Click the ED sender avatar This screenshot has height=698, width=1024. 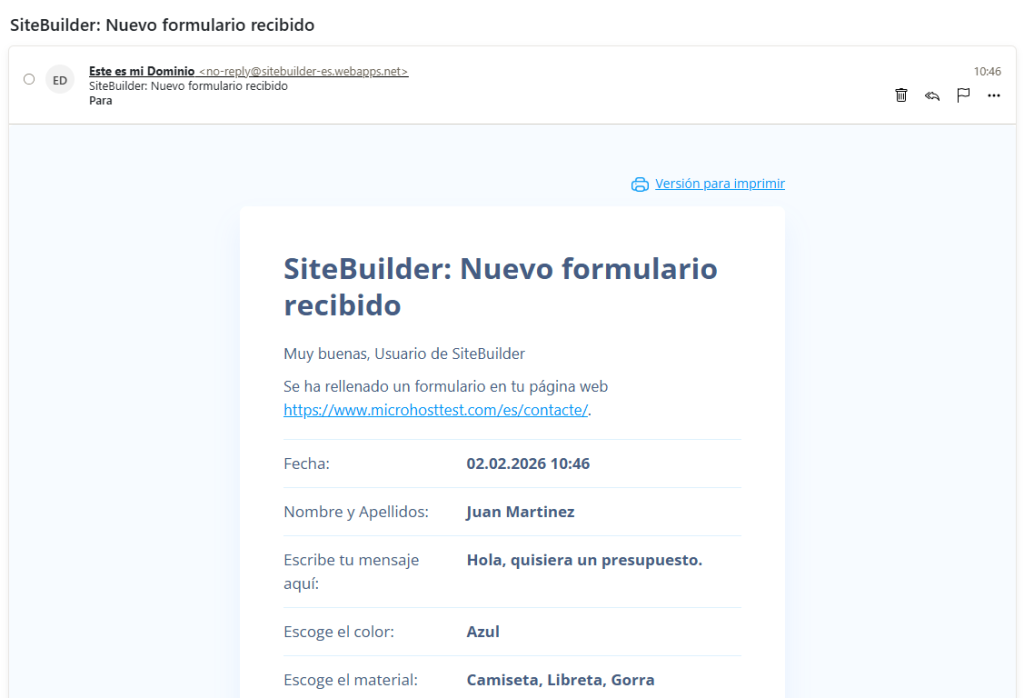tap(60, 80)
